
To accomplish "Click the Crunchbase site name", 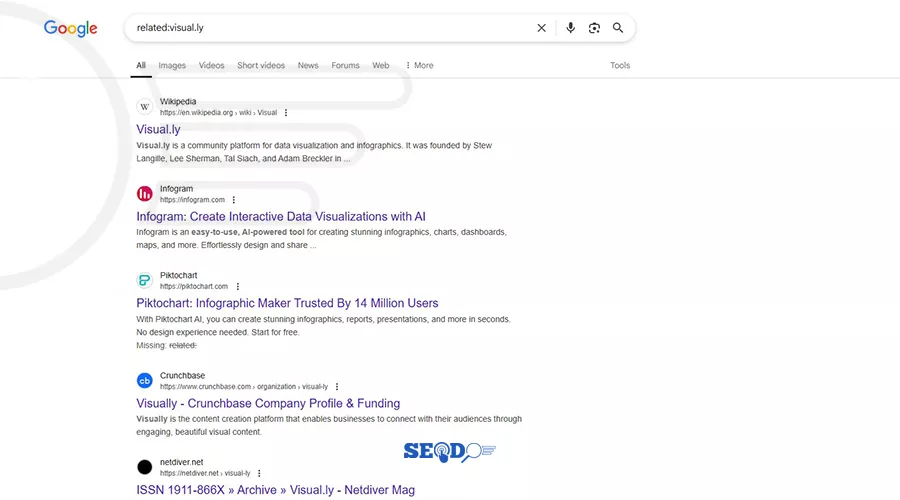I will coord(183,375).
